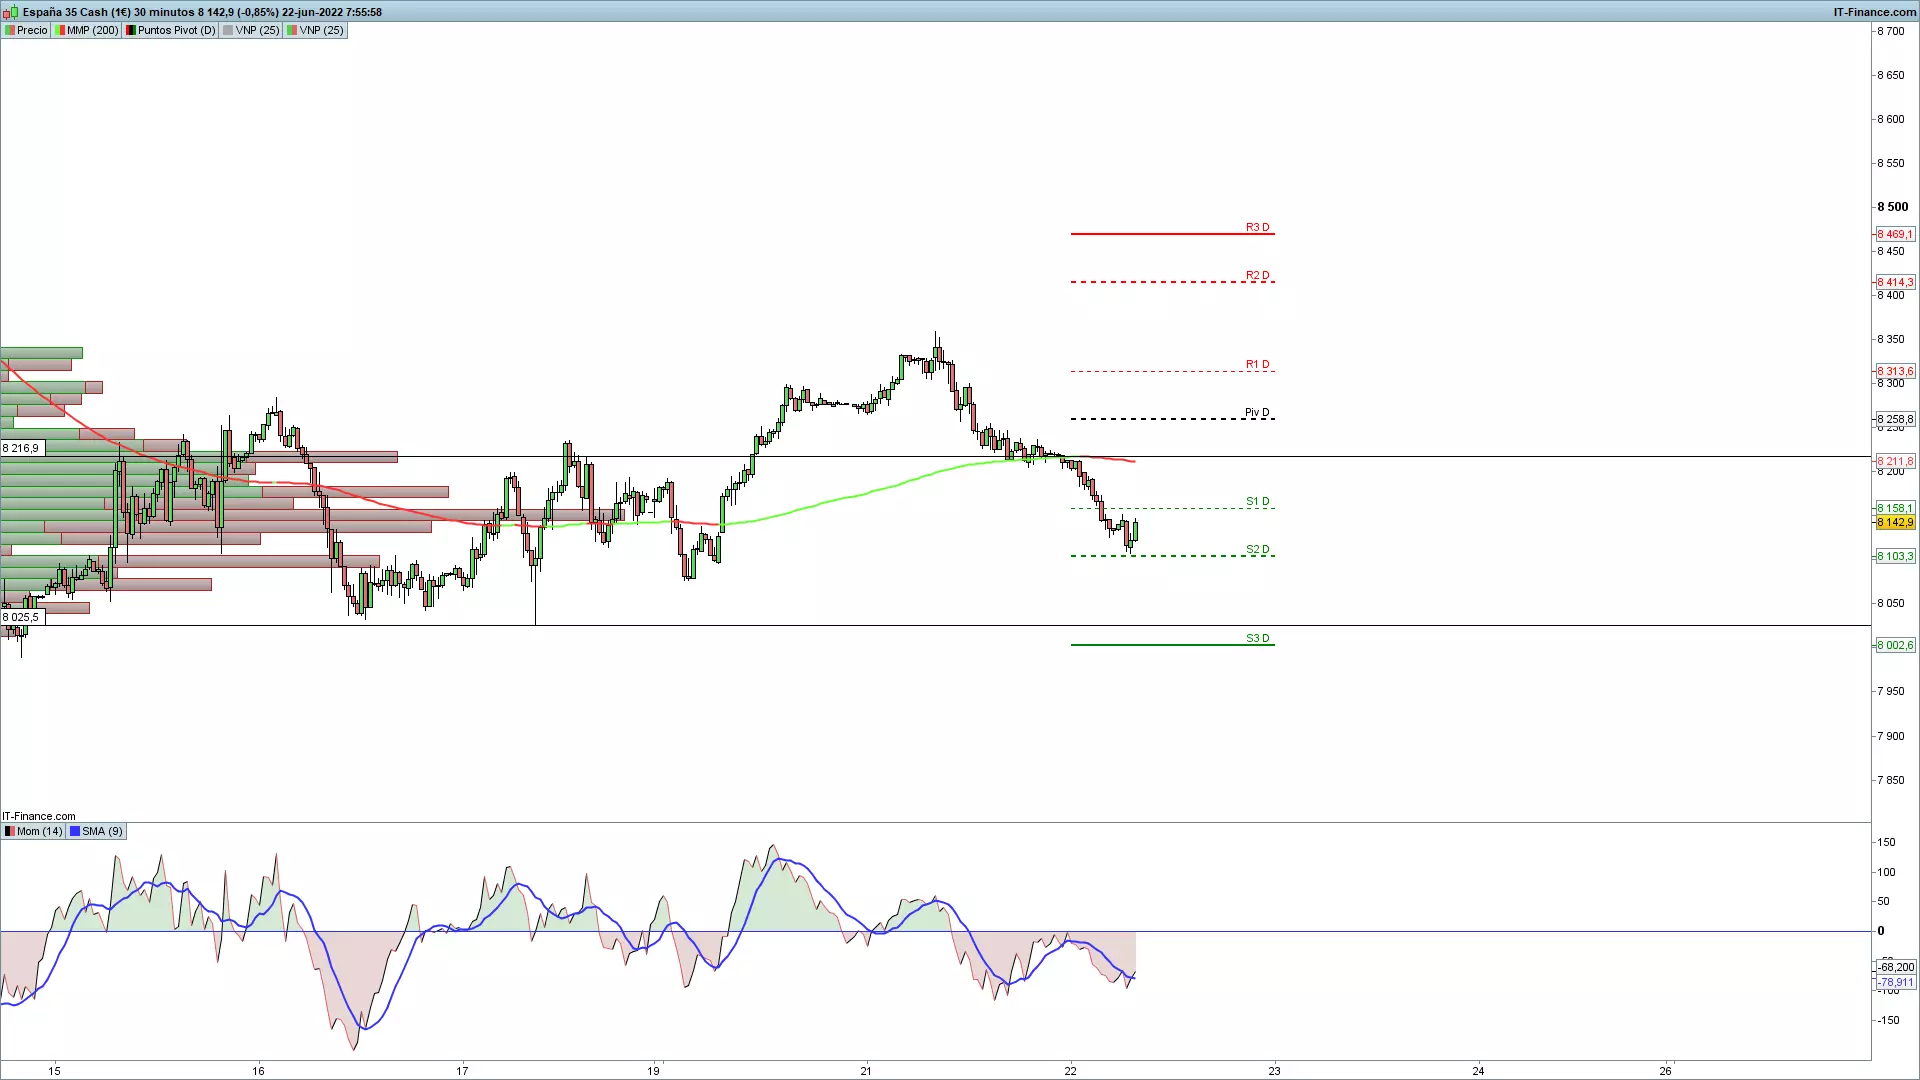The image size is (1920, 1080).
Task: Click the Piv D pivot label
Action: (x=1257, y=412)
